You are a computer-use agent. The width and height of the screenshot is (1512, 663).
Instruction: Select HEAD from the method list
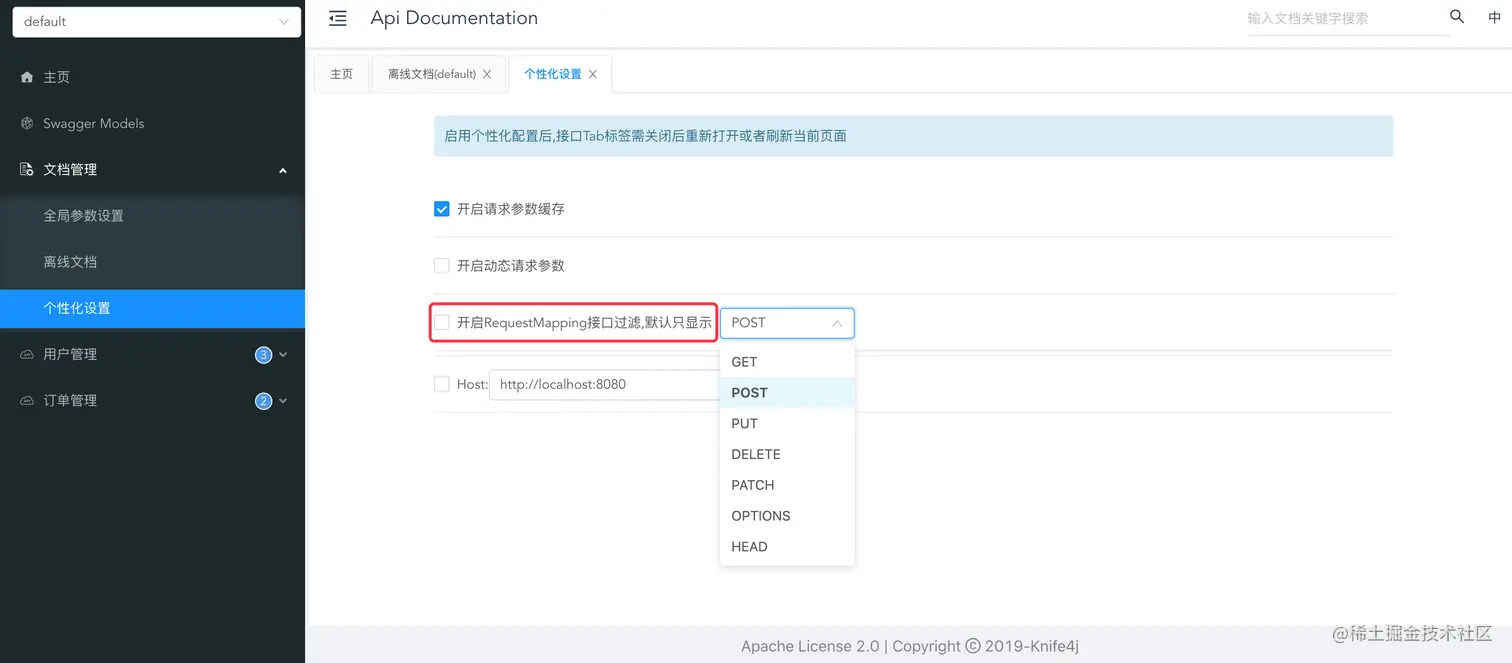[787, 547]
